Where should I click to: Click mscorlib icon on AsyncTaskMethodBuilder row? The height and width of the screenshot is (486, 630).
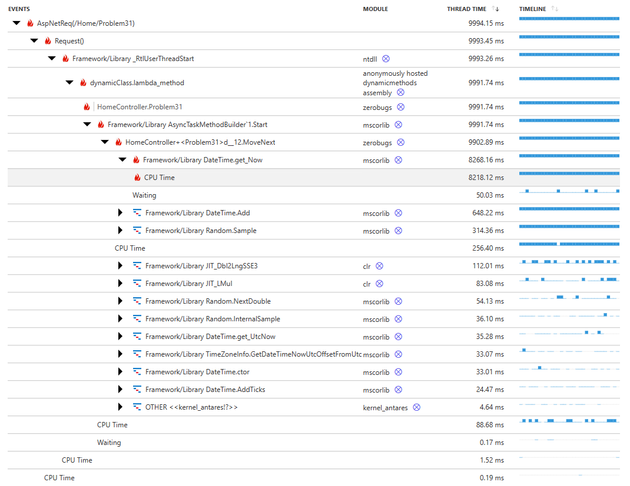pos(398,125)
